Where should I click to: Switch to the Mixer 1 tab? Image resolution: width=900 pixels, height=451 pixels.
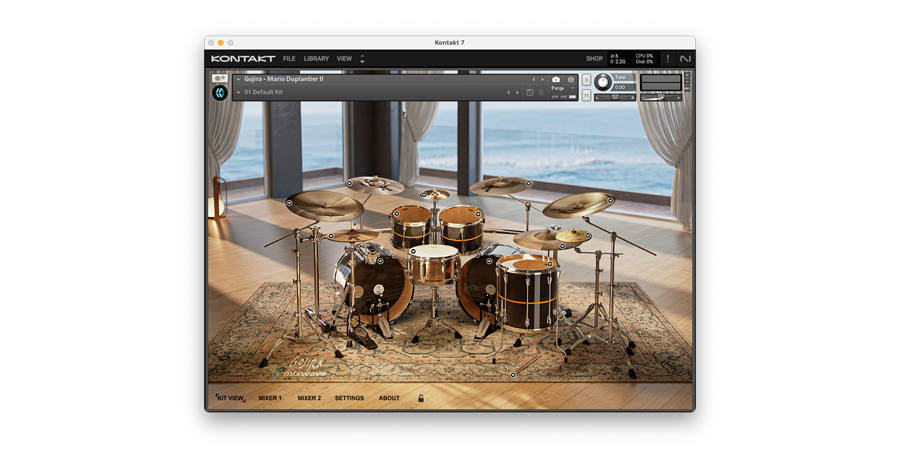tap(270, 398)
